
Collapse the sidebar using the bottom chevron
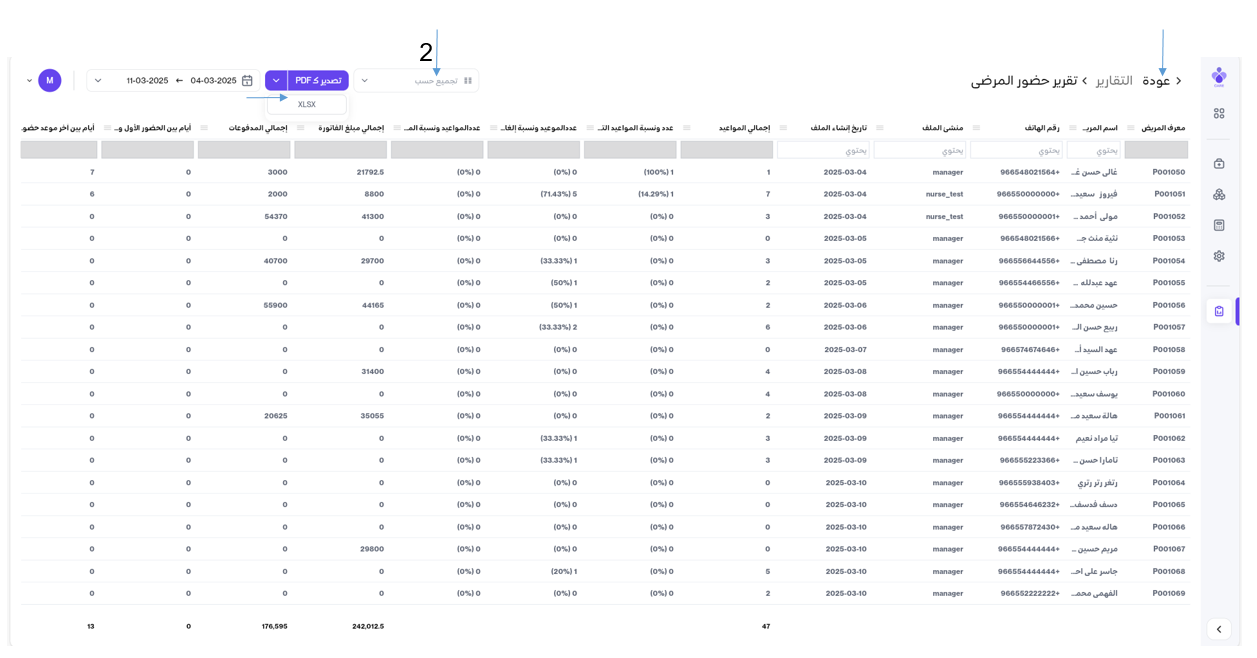click(1218, 629)
